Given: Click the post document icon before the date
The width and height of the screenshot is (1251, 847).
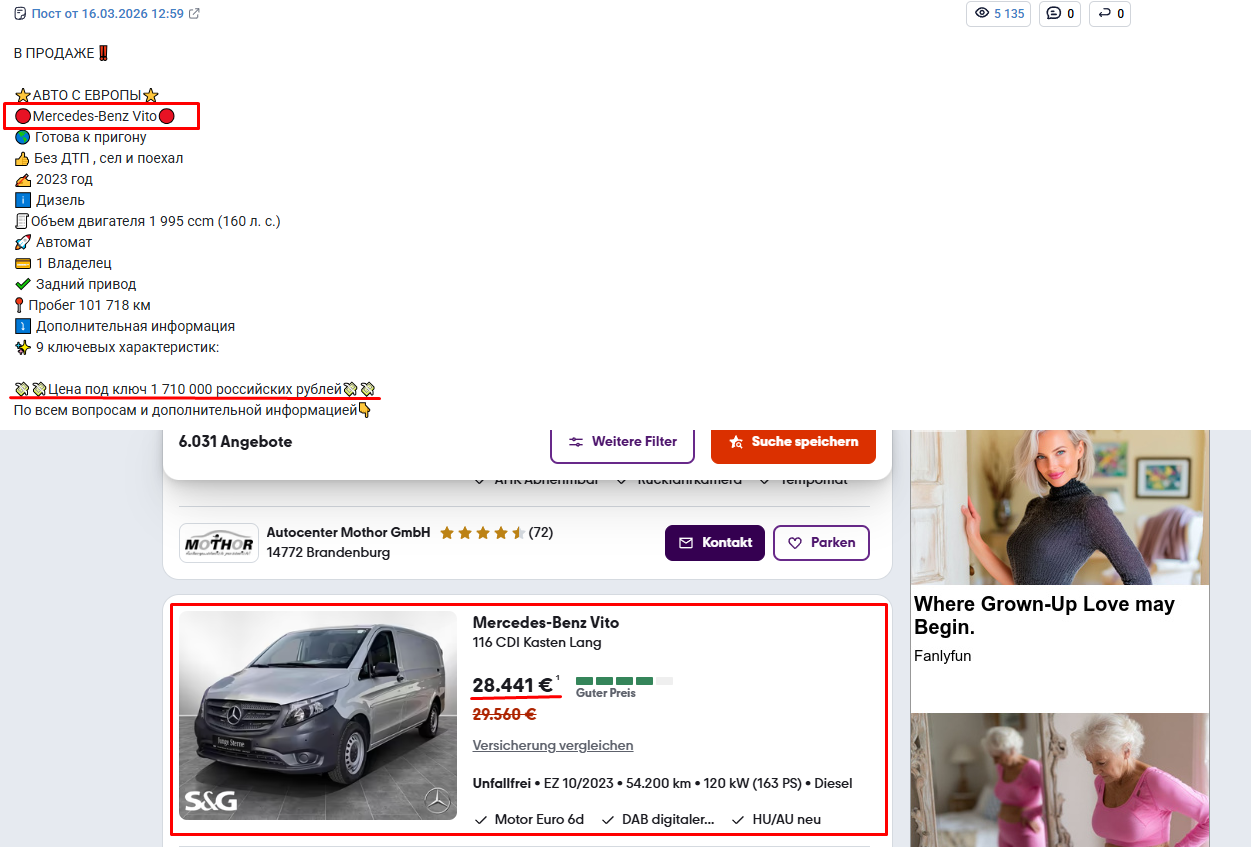Looking at the screenshot, I should click(20, 14).
